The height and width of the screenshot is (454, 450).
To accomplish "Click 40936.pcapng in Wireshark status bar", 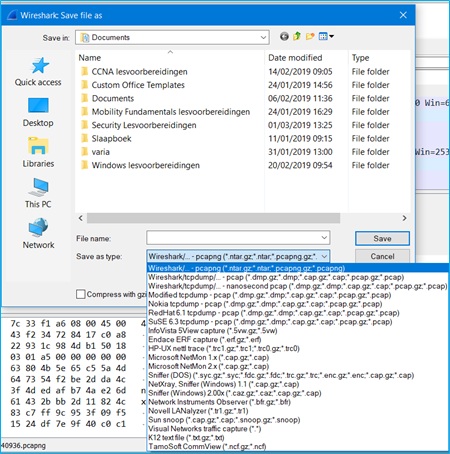I will tap(23, 445).
